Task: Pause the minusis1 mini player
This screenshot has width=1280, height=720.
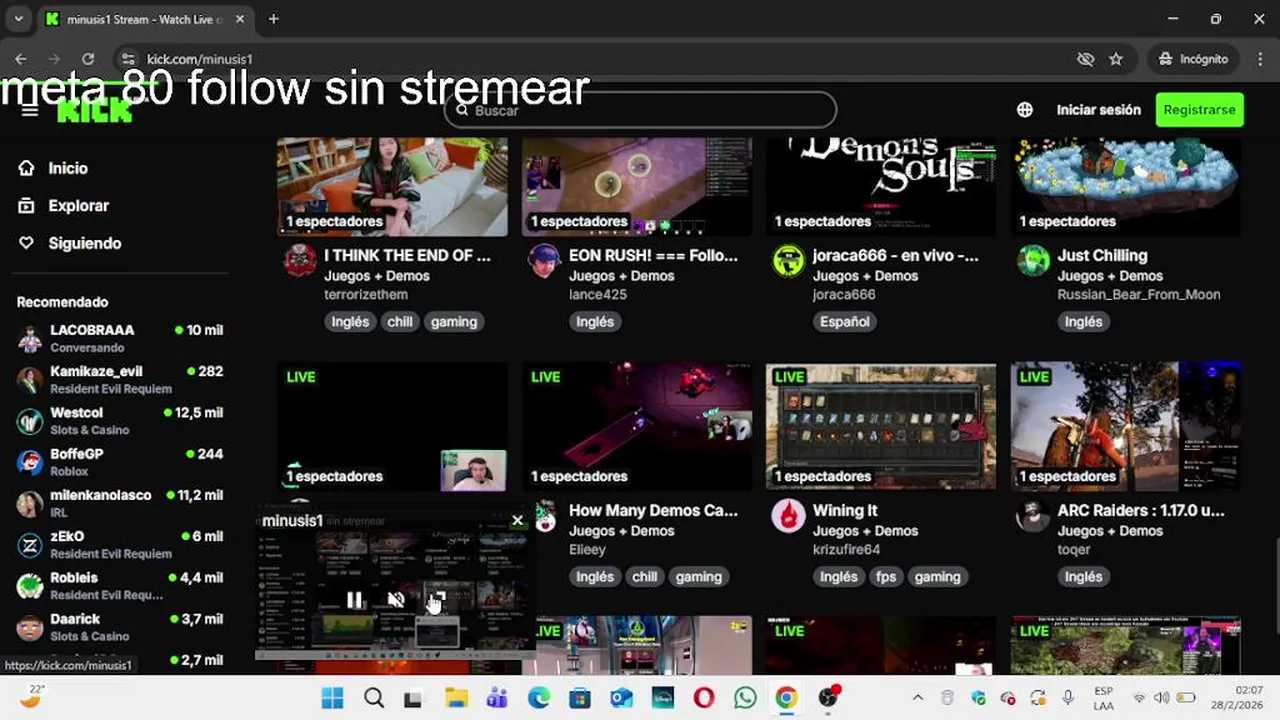Action: [354, 600]
